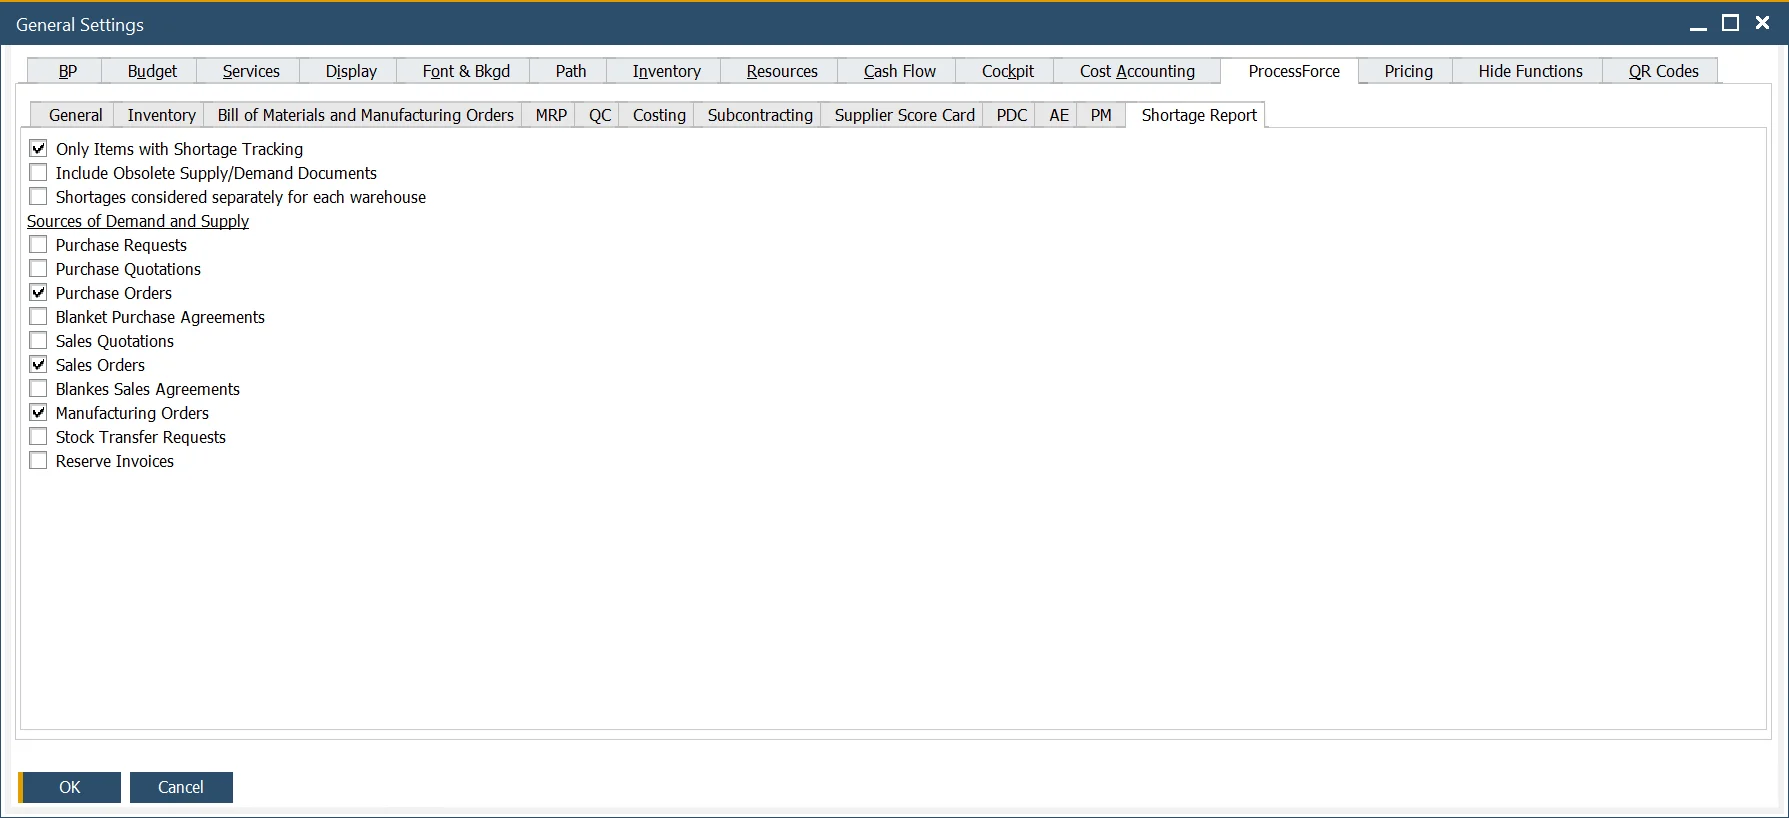Open the QR Codes tab

click(1662, 71)
